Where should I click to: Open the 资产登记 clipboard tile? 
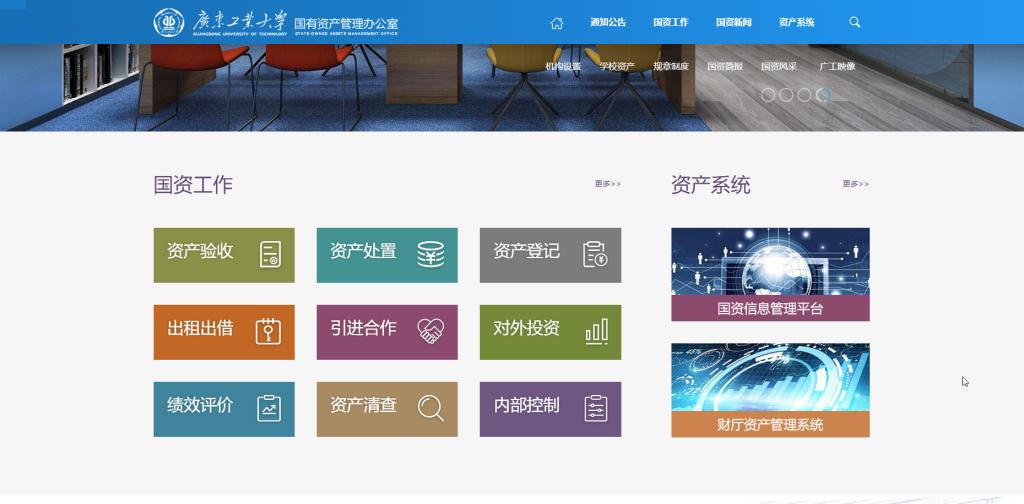click(x=550, y=254)
